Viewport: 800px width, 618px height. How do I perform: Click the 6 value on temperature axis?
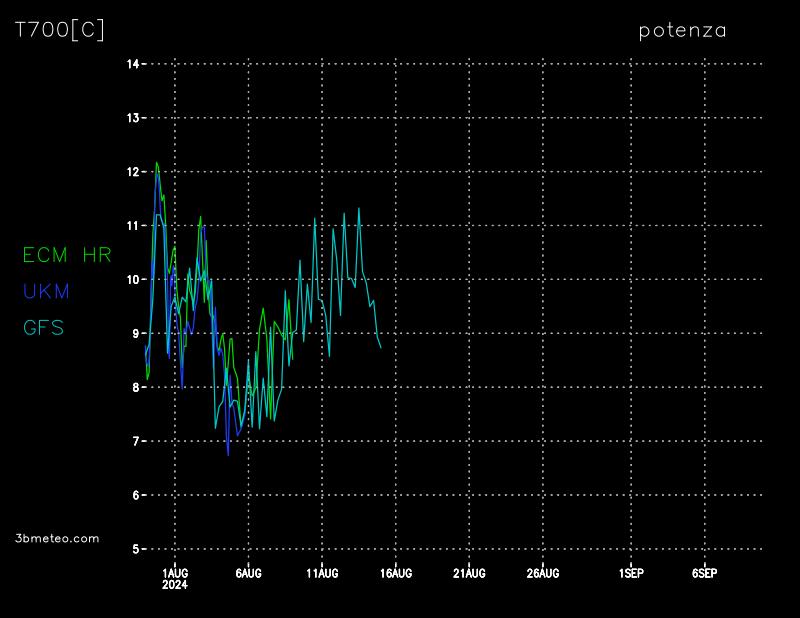[135, 495]
